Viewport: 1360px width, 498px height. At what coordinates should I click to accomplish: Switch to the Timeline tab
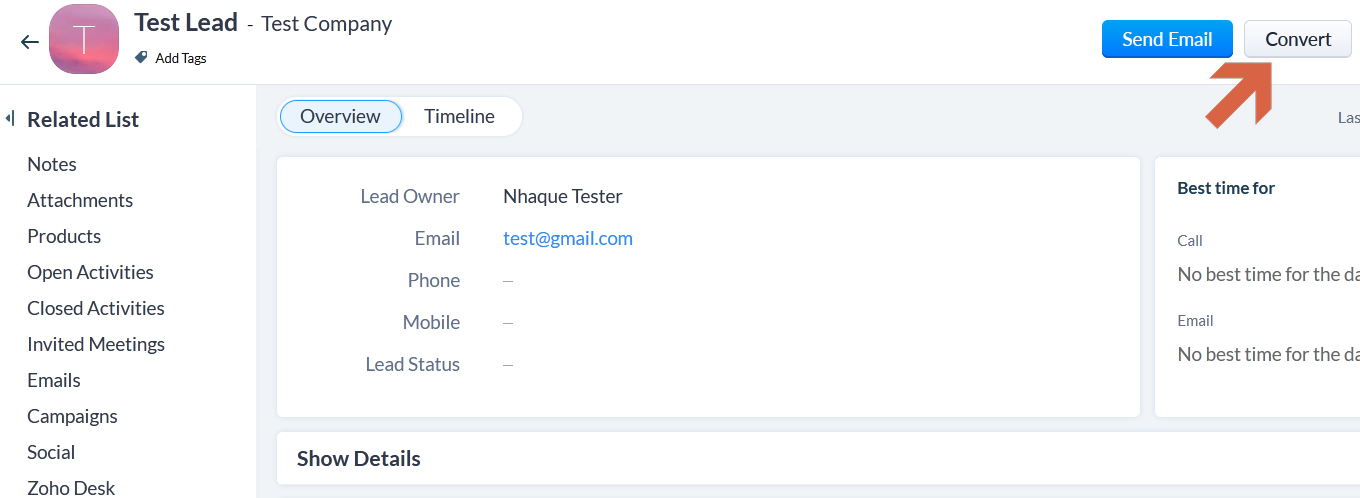point(459,116)
